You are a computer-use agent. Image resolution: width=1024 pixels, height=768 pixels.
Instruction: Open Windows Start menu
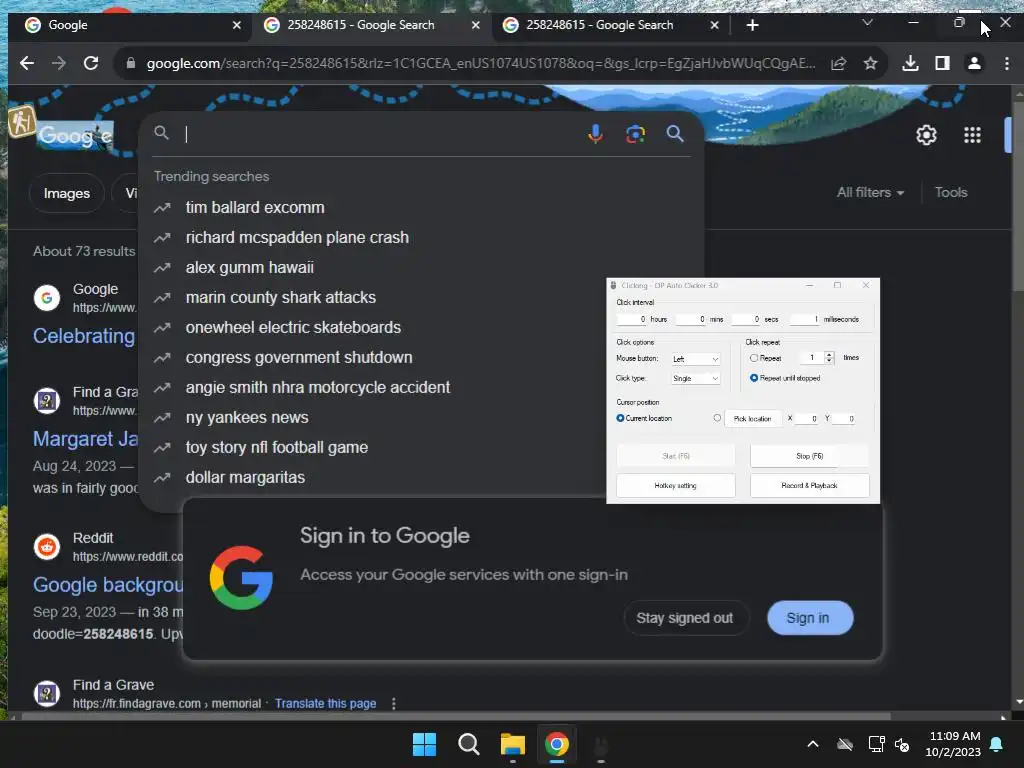pos(424,744)
